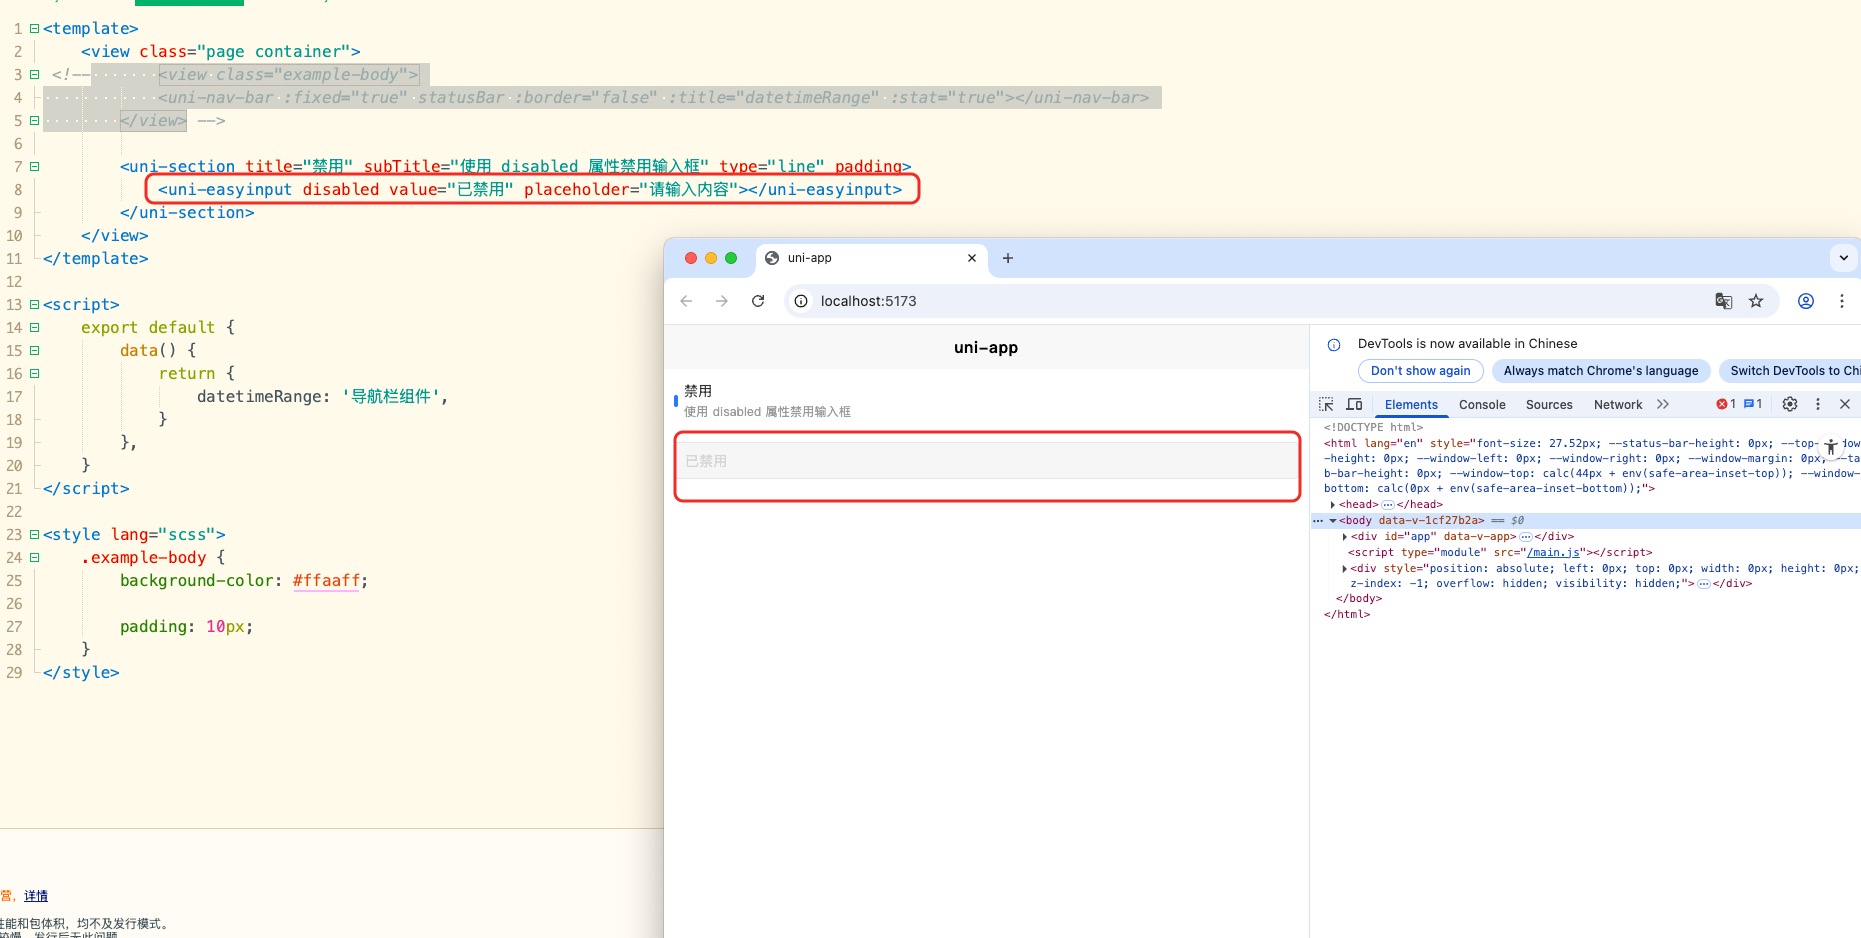
Task: Fold the script block at line 13
Action: click(x=34, y=305)
